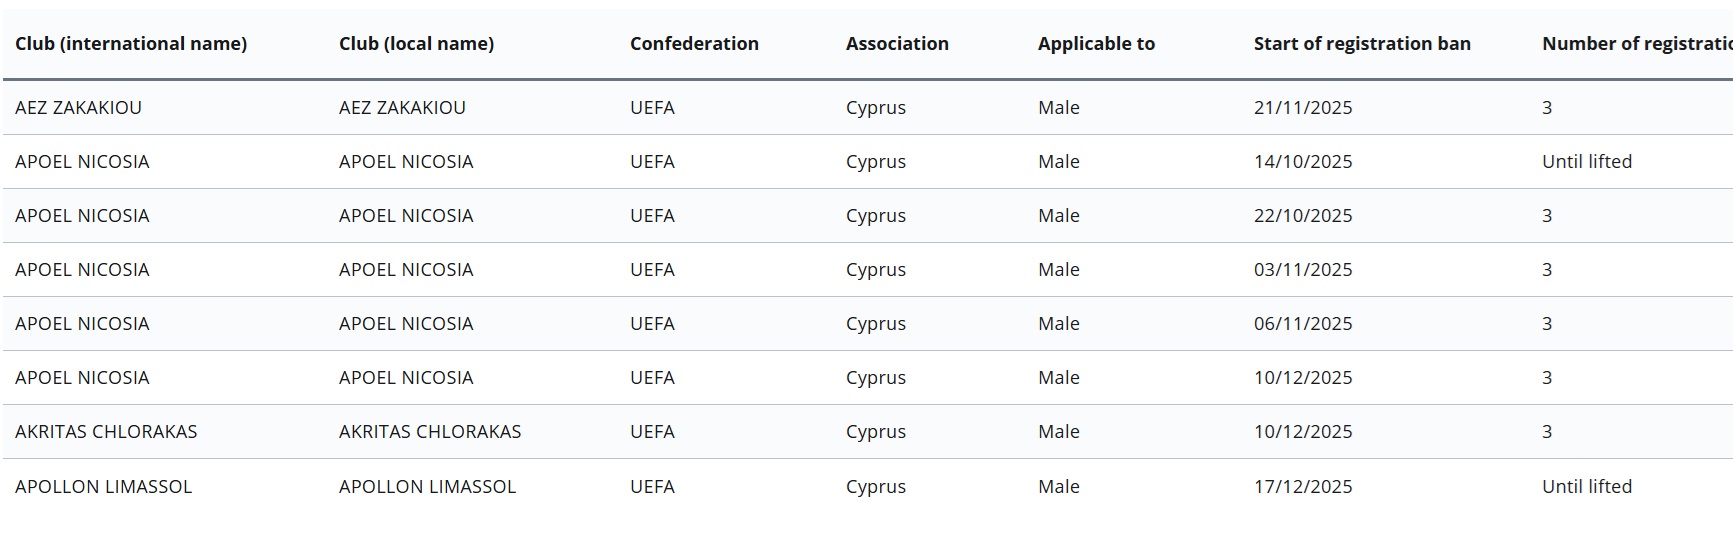Click the 17/12/2025 ban start date
Screen dimensions: 1733x534
[1303, 487]
